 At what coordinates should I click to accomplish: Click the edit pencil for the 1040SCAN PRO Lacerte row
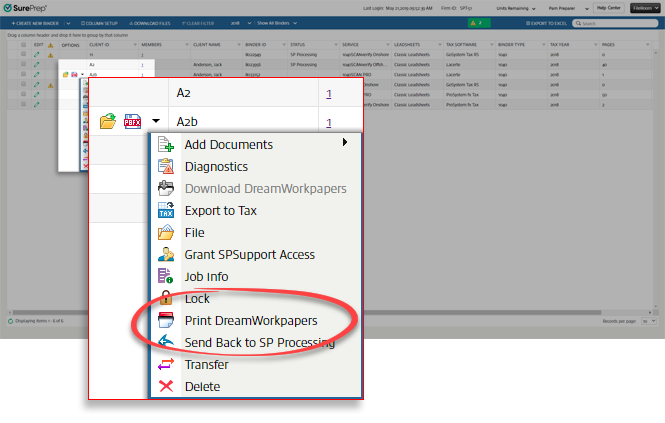tap(36, 75)
